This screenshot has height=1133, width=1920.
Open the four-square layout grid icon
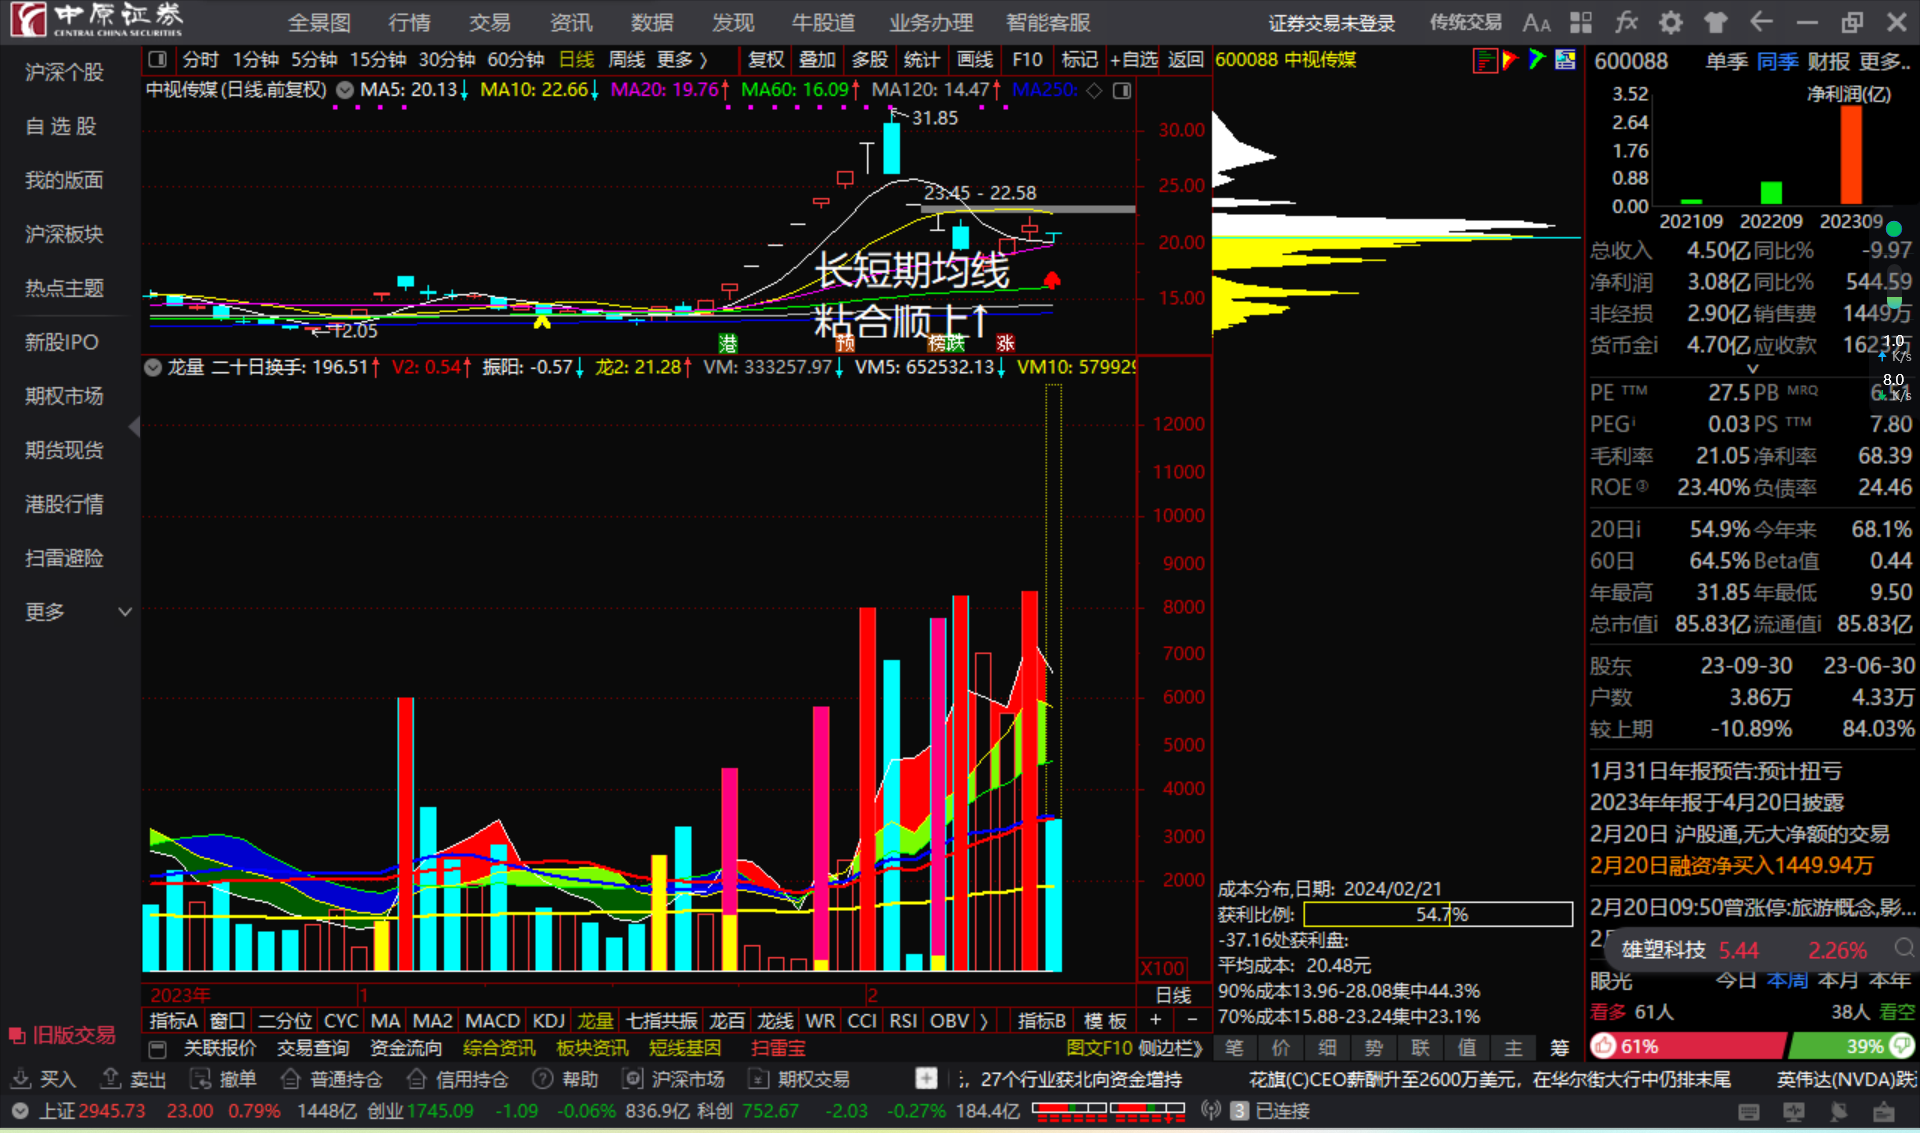1581,22
